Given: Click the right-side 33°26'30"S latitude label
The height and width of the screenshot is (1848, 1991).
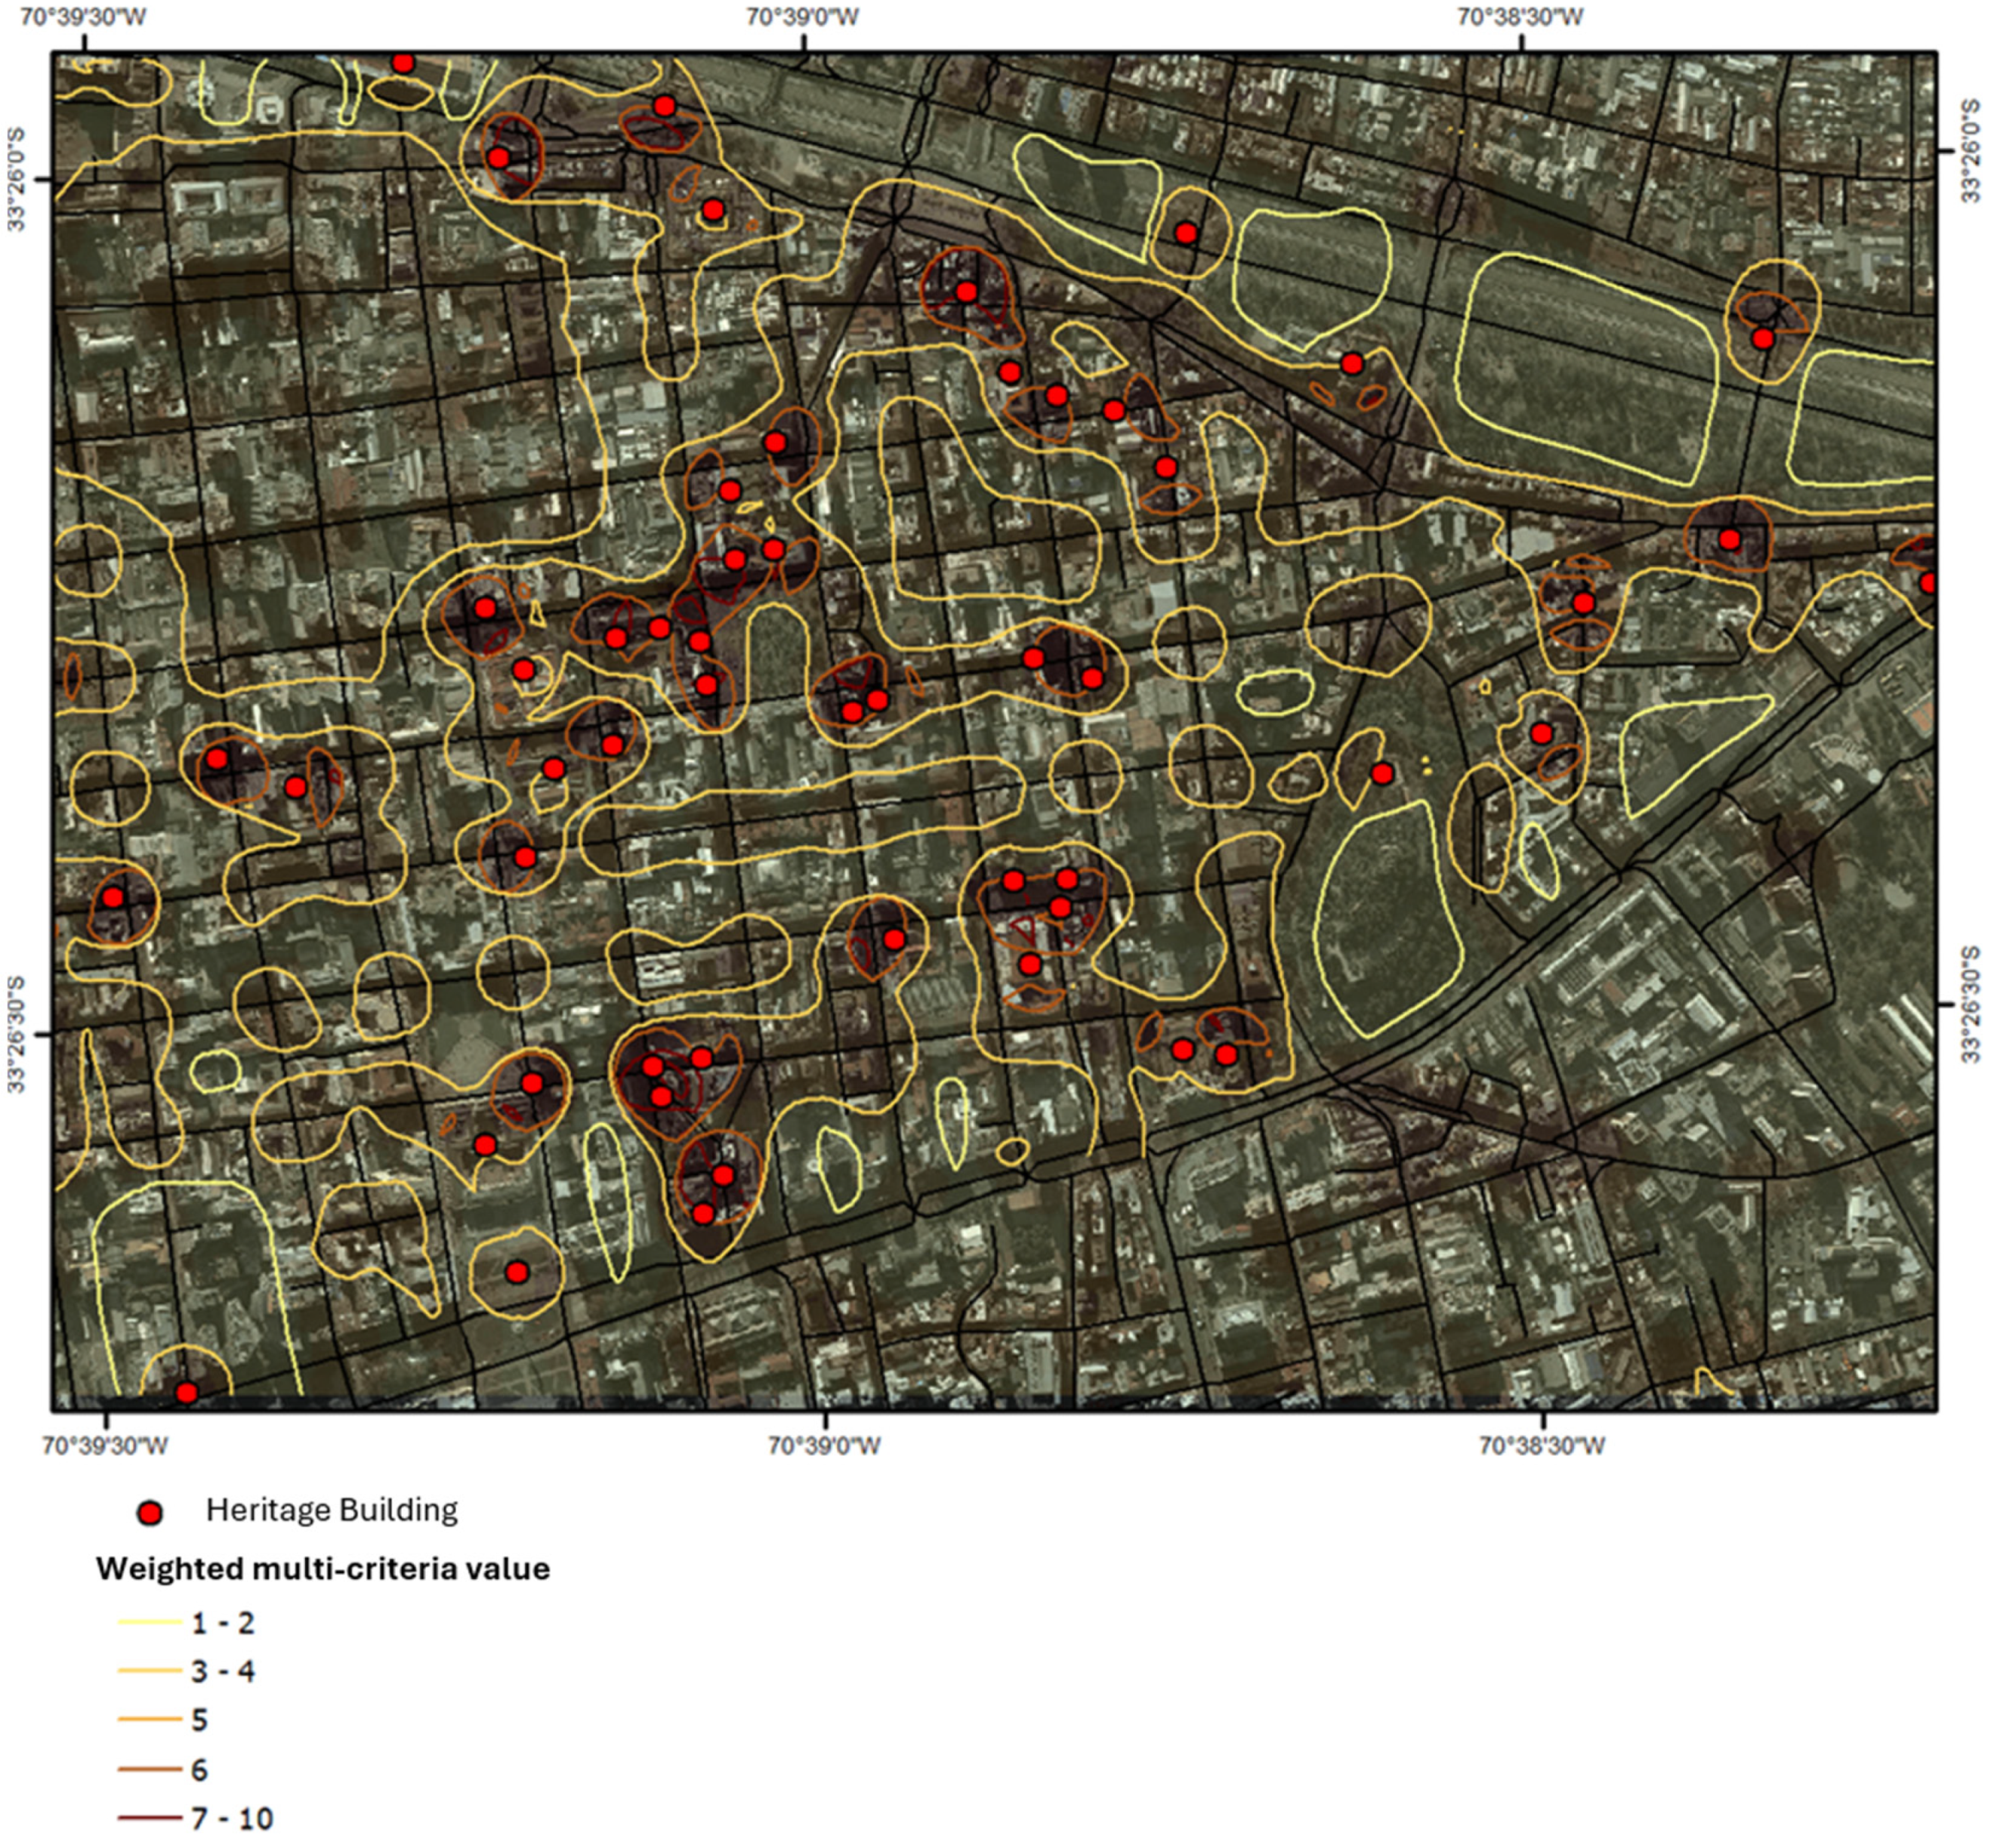Looking at the screenshot, I should [1970, 1005].
